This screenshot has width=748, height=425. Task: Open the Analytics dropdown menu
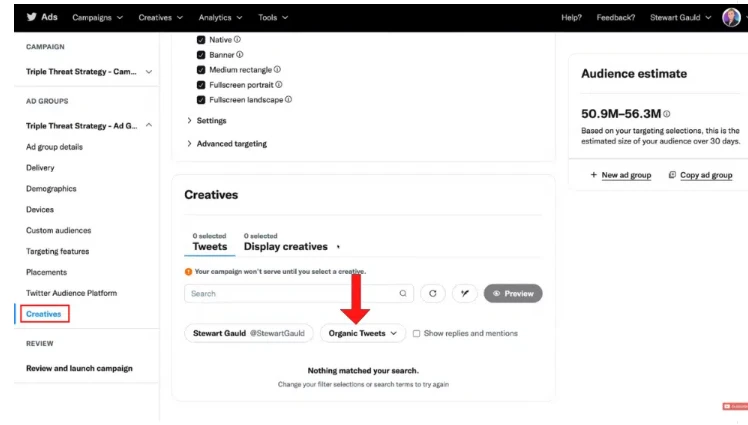[x=220, y=18]
